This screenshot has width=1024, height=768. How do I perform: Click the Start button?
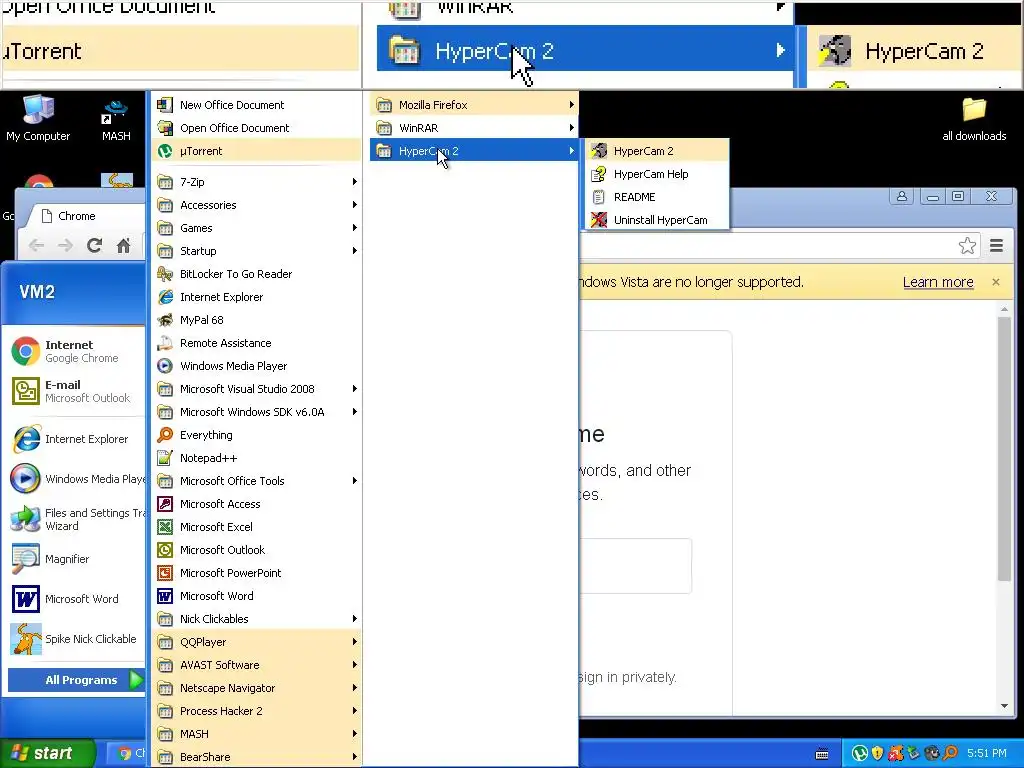48,753
